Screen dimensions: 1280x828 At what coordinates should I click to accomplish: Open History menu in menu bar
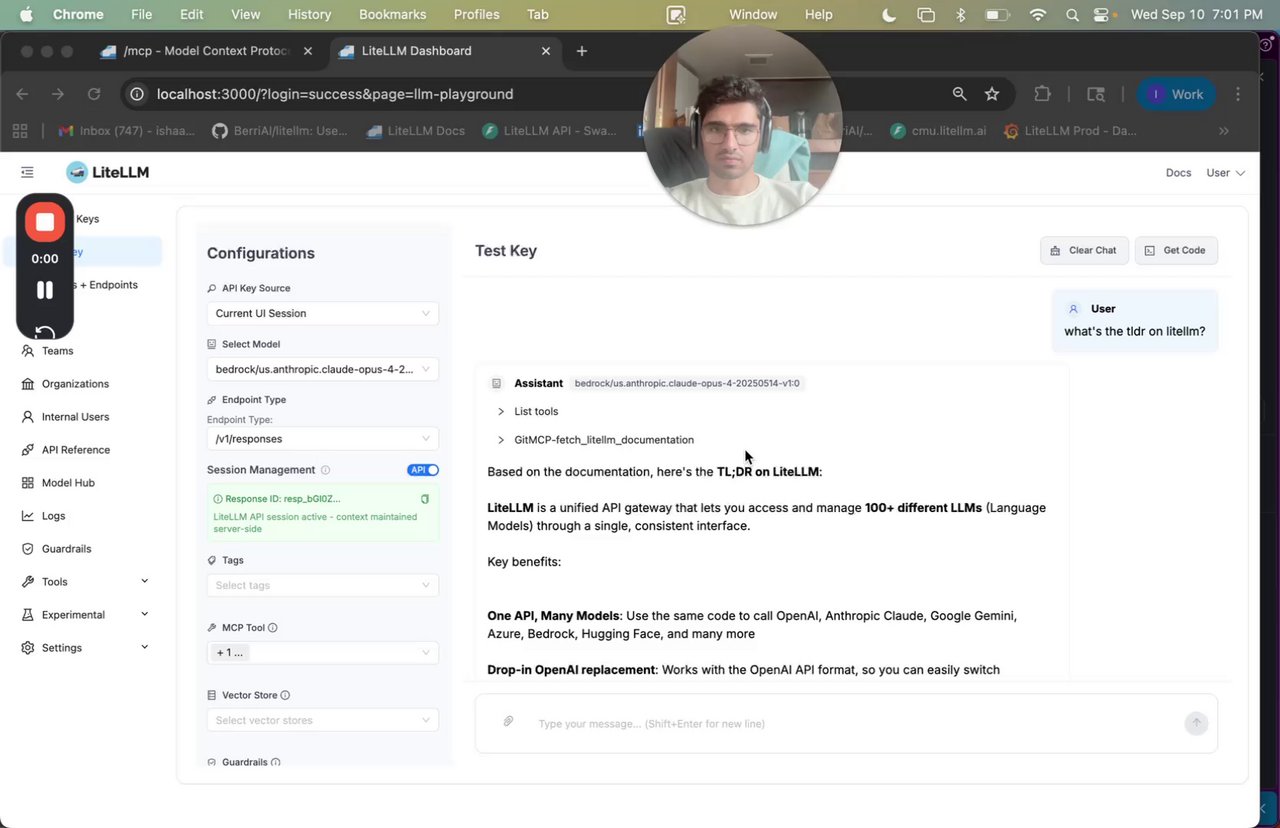pos(309,14)
